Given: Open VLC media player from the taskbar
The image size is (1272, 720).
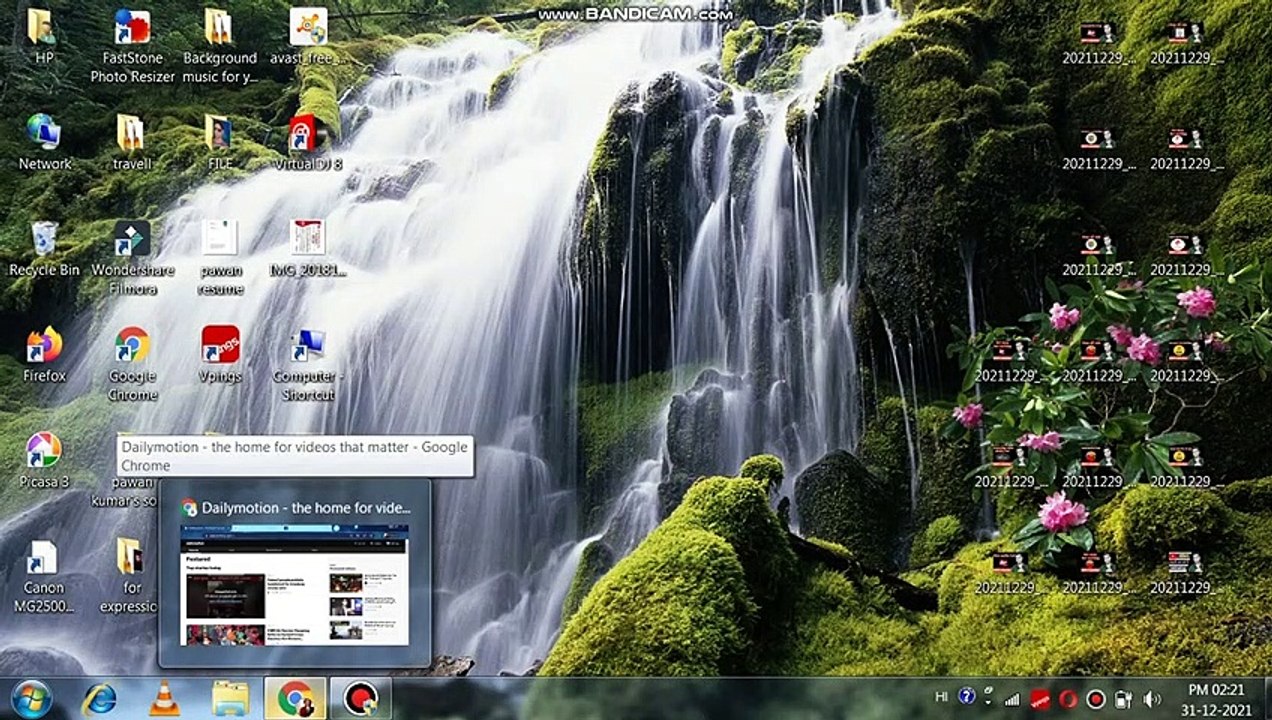Looking at the screenshot, I should pos(164,699).
